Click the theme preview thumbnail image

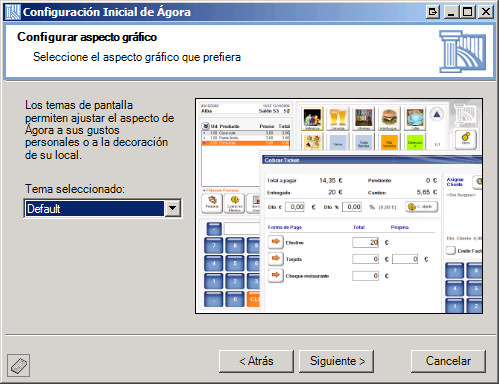point(339,206)
